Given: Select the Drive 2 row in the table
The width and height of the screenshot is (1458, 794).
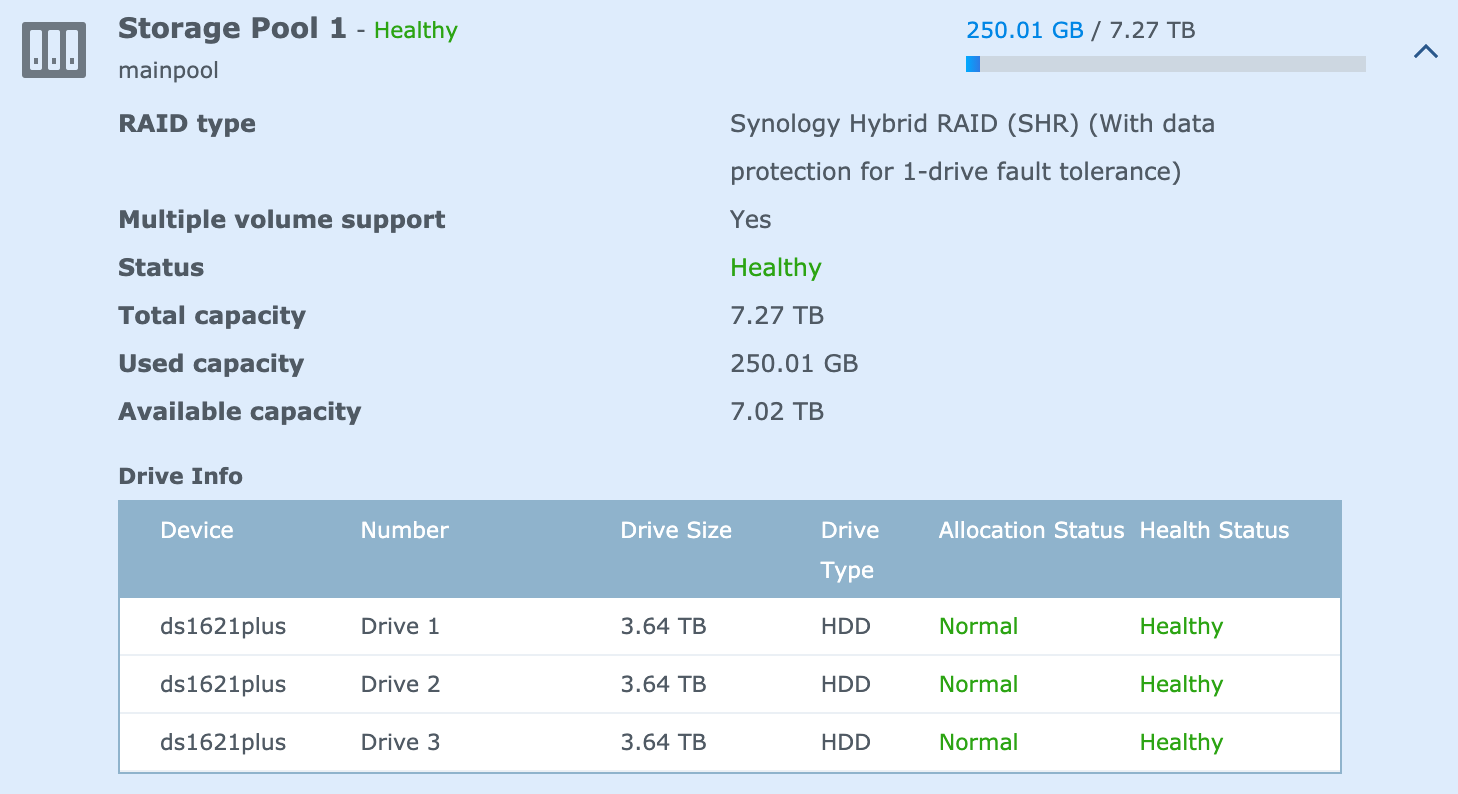Looking at the screenshot, I should (729, 685).
